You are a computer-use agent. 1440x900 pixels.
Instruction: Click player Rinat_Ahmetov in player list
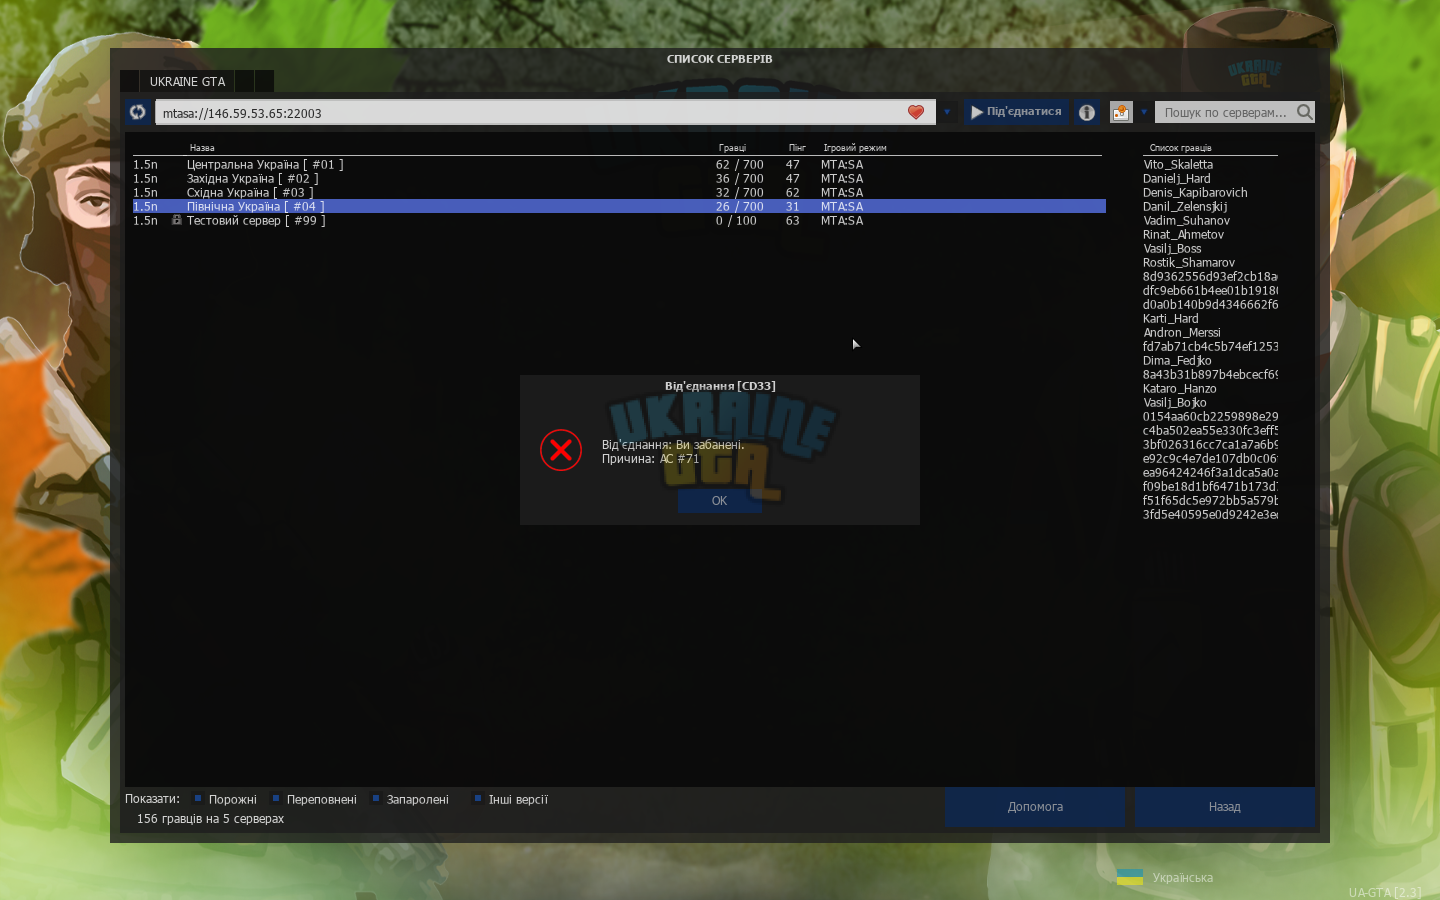point(1183,235)
